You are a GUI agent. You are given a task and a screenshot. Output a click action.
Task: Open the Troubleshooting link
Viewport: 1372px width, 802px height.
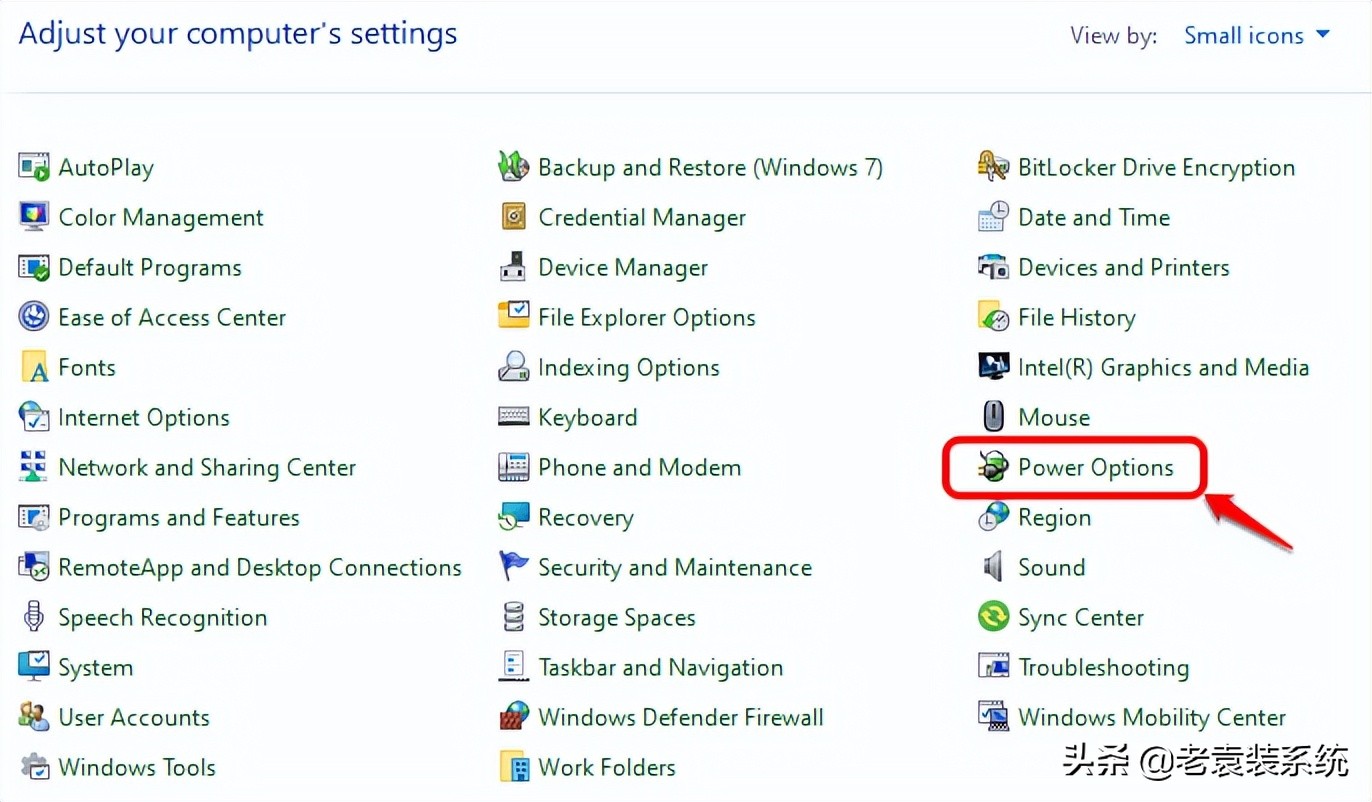click(1103, 668)
